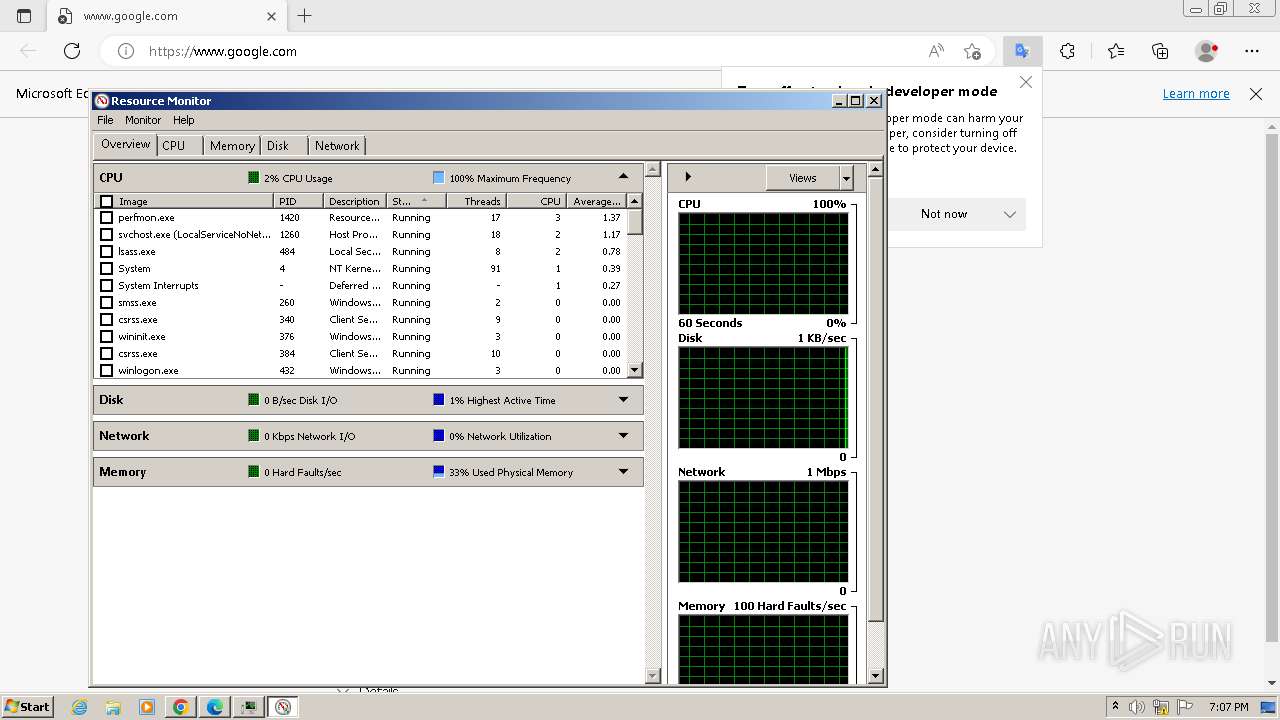Close the developer mode popup
Image resolution: width=1280 pixels, height=720 pixels.
click(1025, 82)
